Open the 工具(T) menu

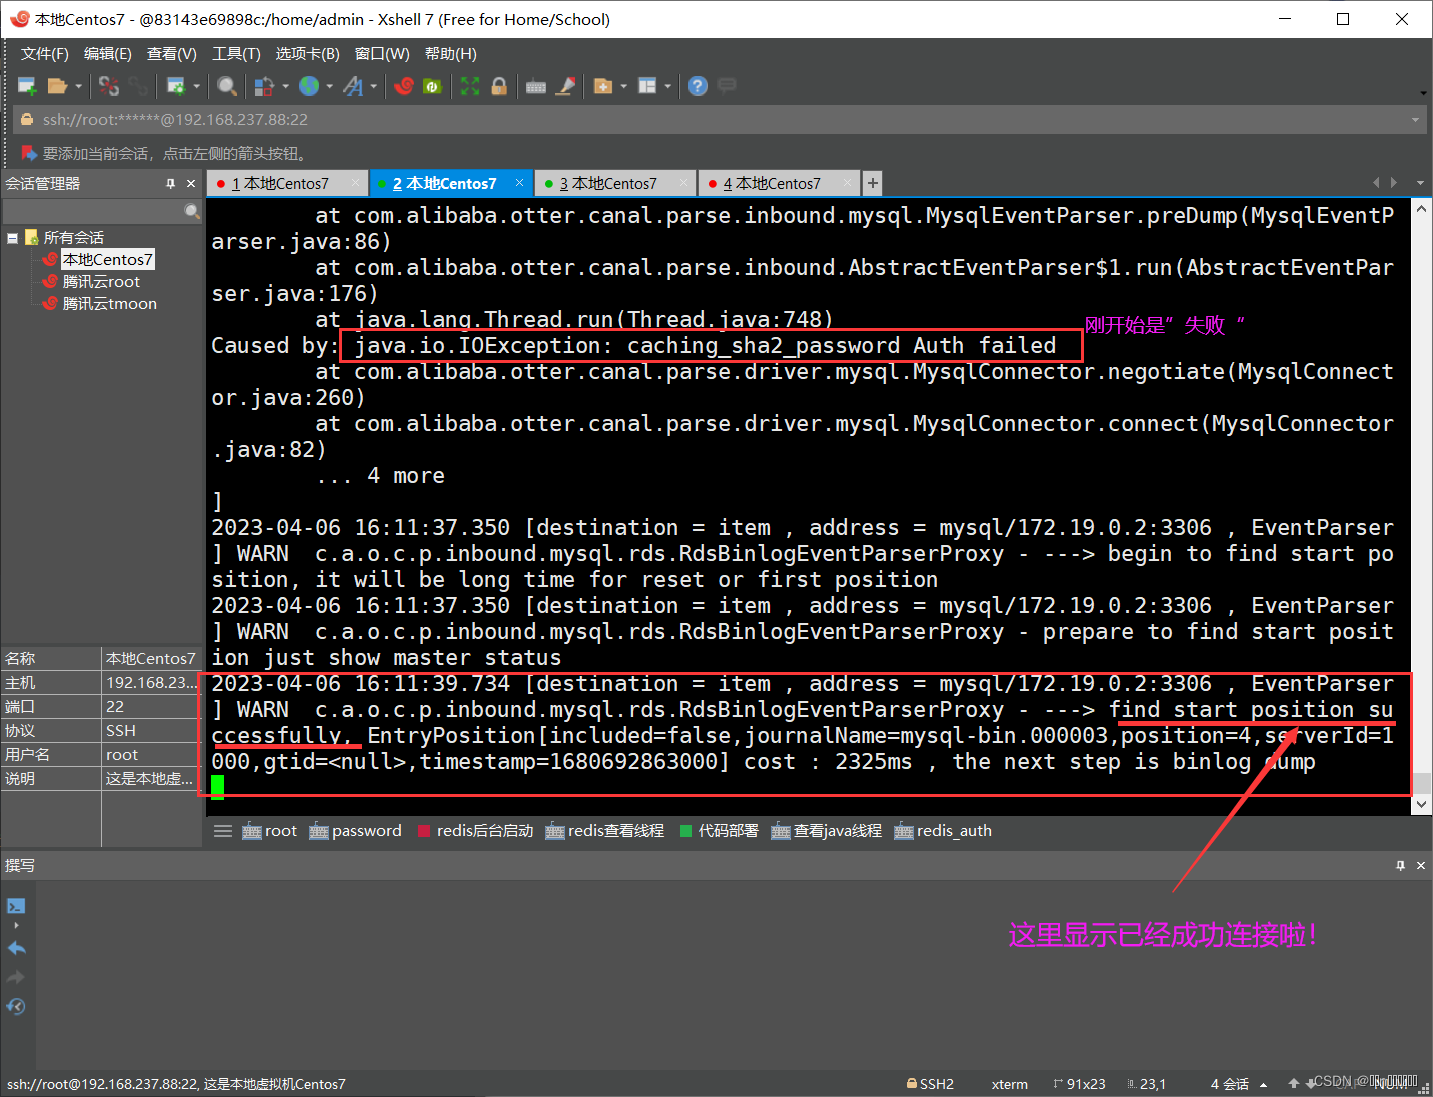tap(236, 53)
